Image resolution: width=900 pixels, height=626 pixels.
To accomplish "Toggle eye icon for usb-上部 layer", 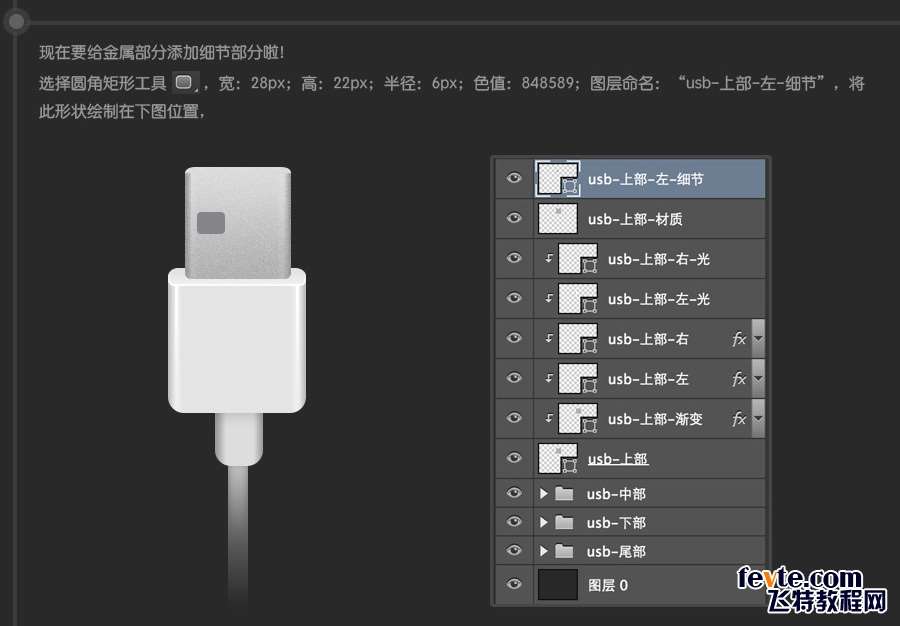I will click(x=514, y=458).
